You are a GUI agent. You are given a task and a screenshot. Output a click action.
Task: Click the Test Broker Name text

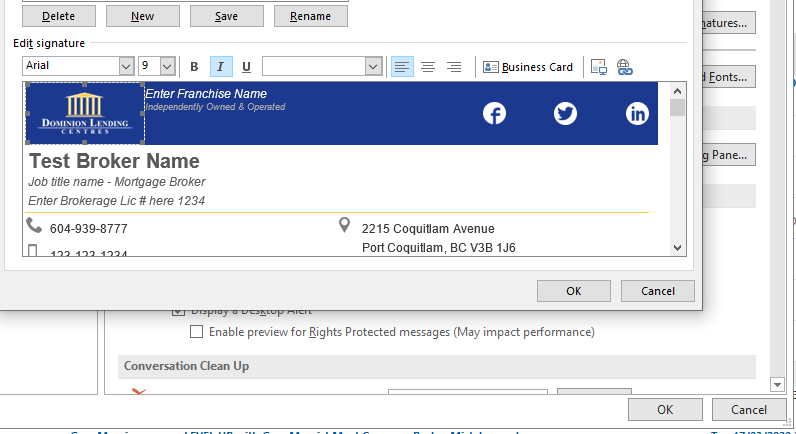(x=114, y=161)
